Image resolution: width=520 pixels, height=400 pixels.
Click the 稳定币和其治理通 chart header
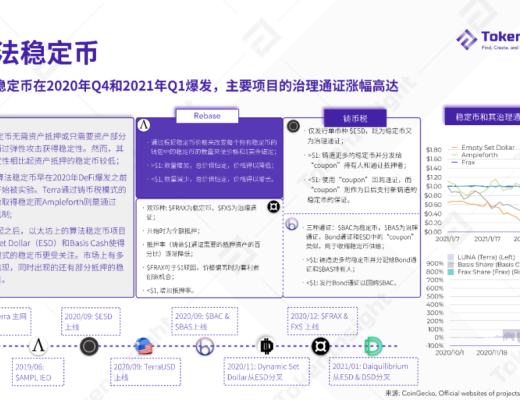[x=482, y=116]
